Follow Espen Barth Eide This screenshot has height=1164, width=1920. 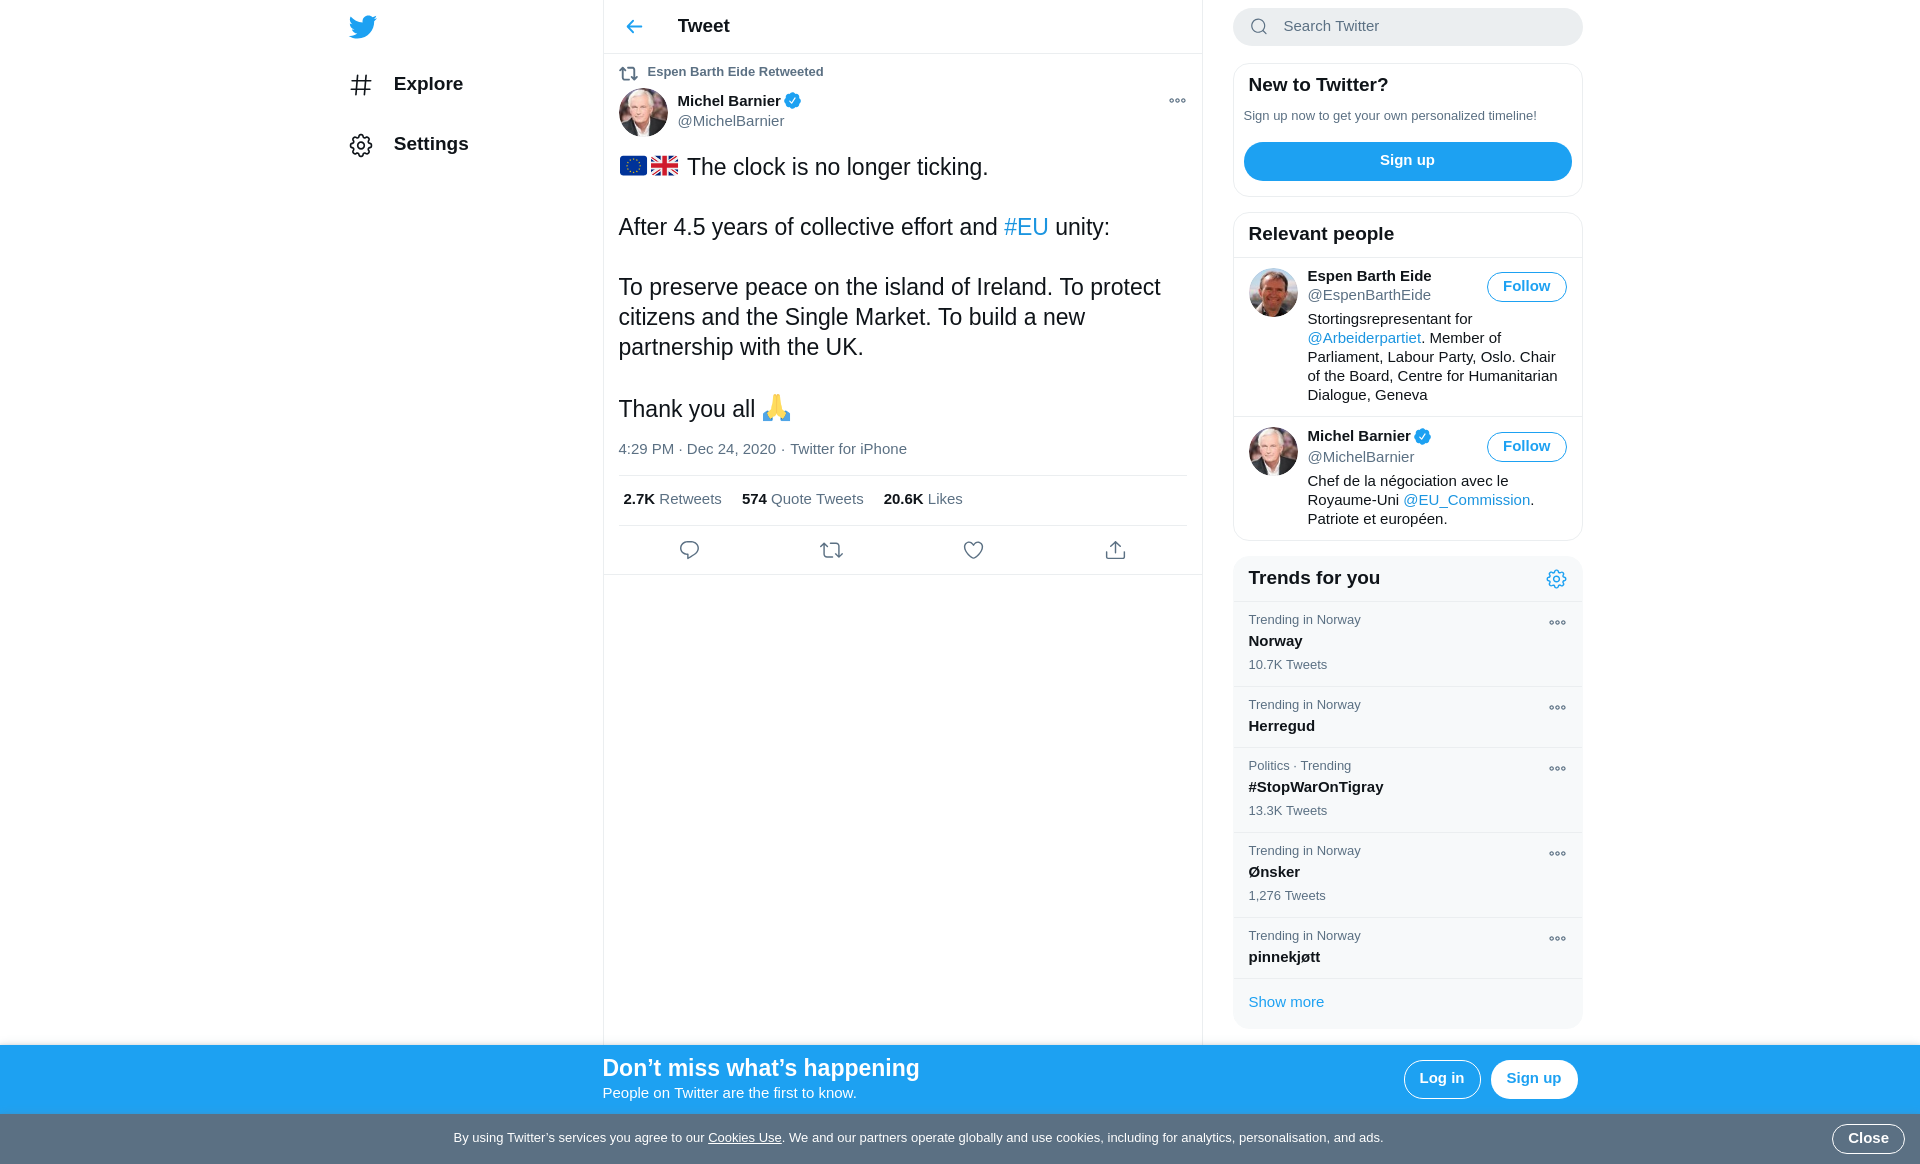click(1526, 287)
